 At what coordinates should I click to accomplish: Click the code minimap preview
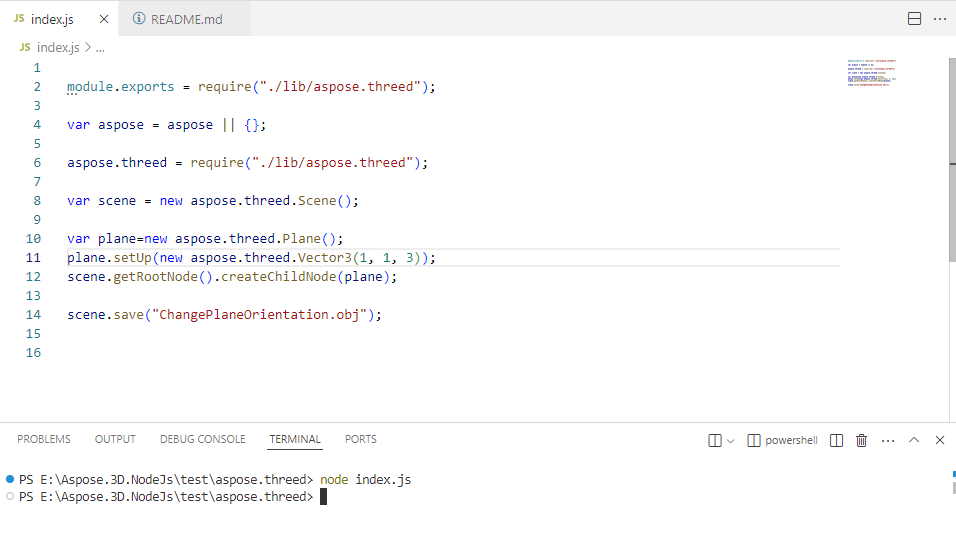(x=871, y=73)
